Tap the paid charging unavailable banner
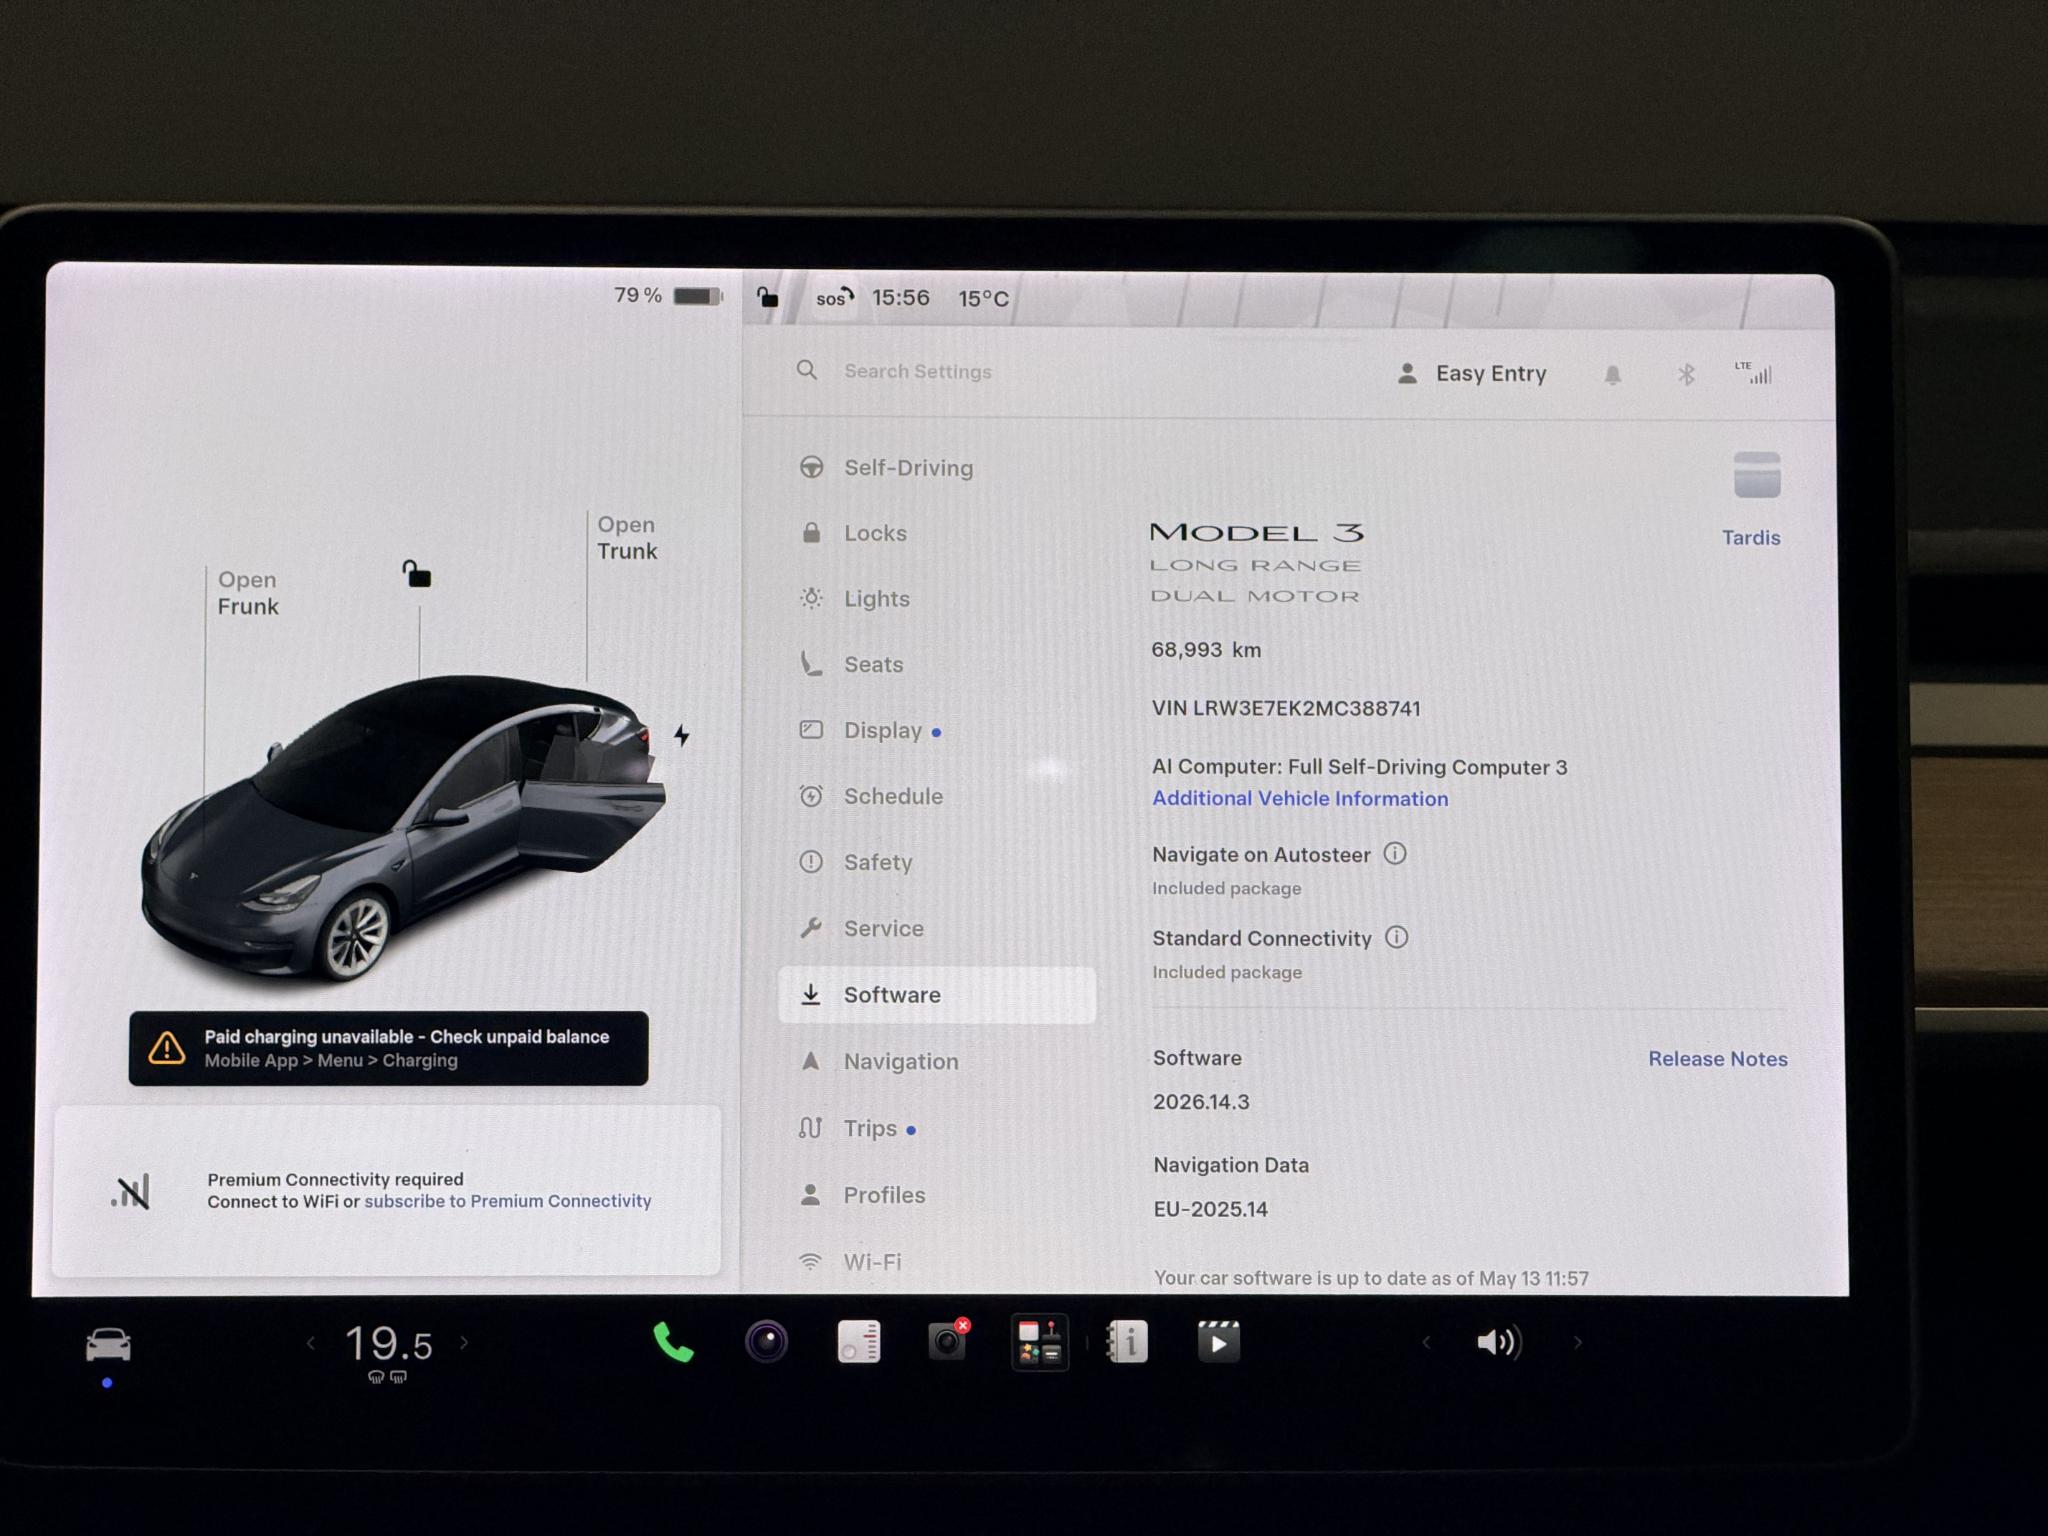The height and width of the screenshot is (1536, 2048). tap(389, 1048)
